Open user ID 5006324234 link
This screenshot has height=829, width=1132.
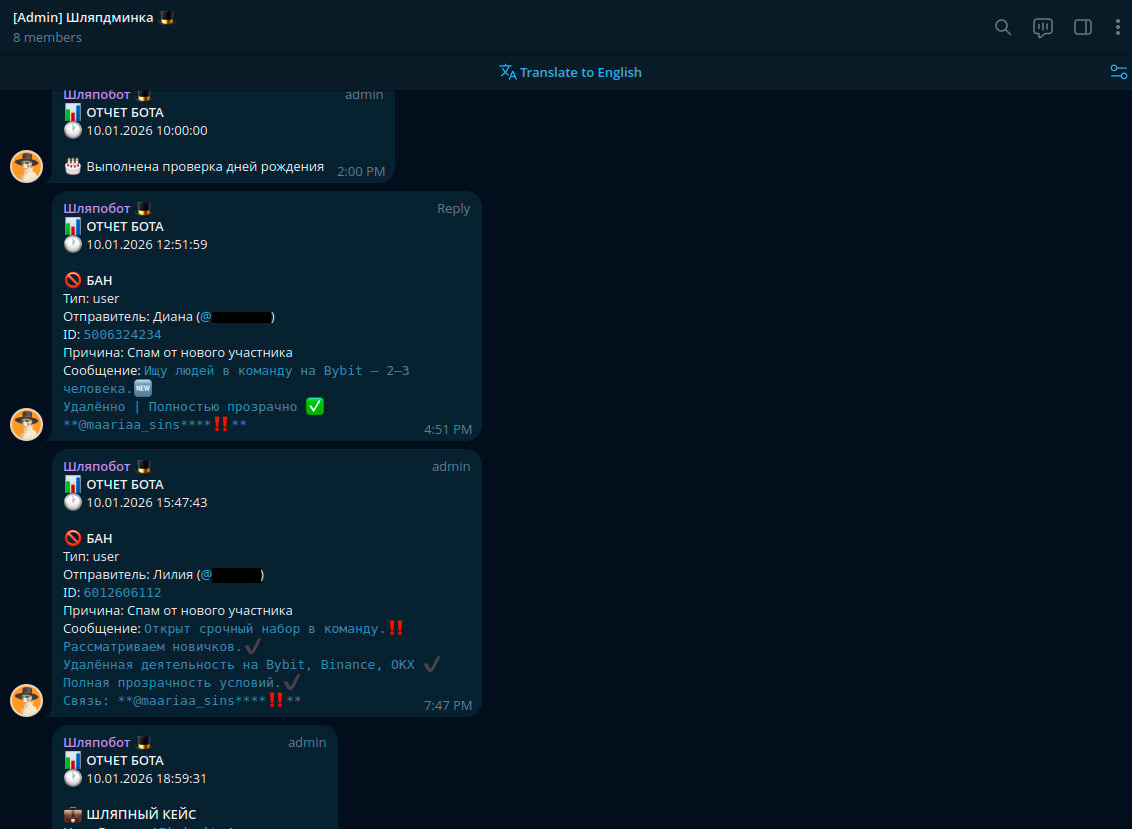pyautogui.click(x=122, y=335)
